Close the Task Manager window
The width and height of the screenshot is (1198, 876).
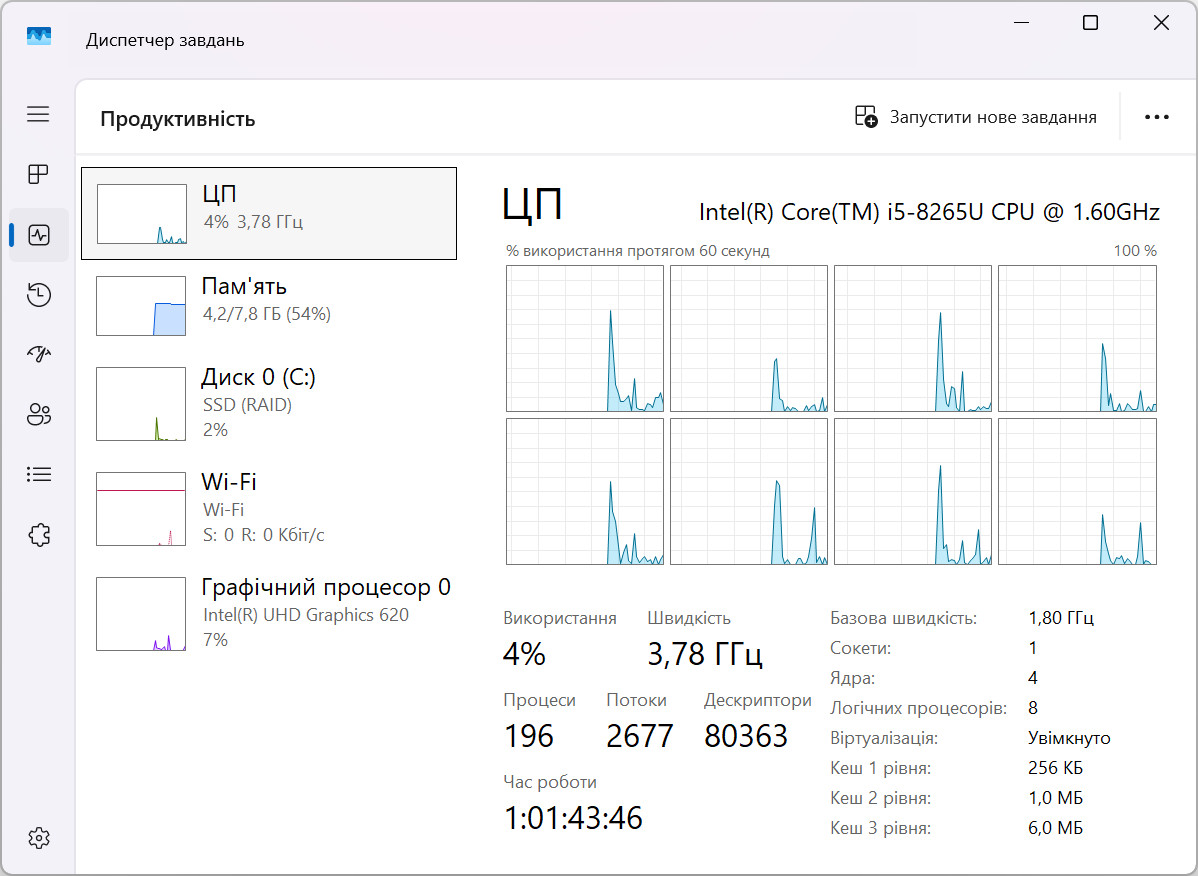point(1161,23)
